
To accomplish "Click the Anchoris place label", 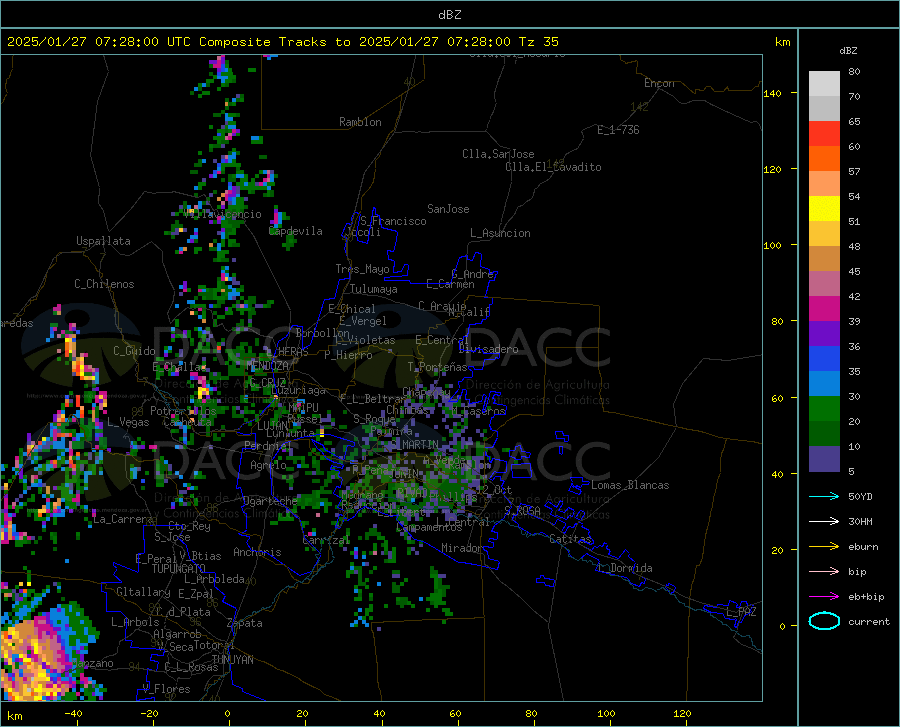I will [x=257, y=553].
